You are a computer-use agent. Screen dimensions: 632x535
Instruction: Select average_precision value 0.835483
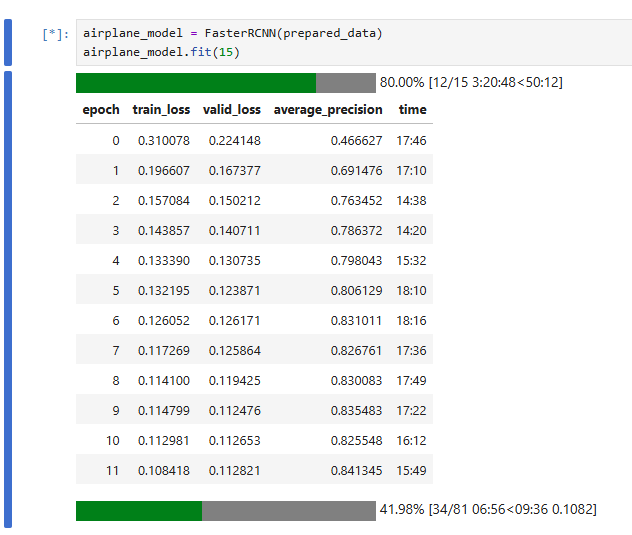pos(356,410)
